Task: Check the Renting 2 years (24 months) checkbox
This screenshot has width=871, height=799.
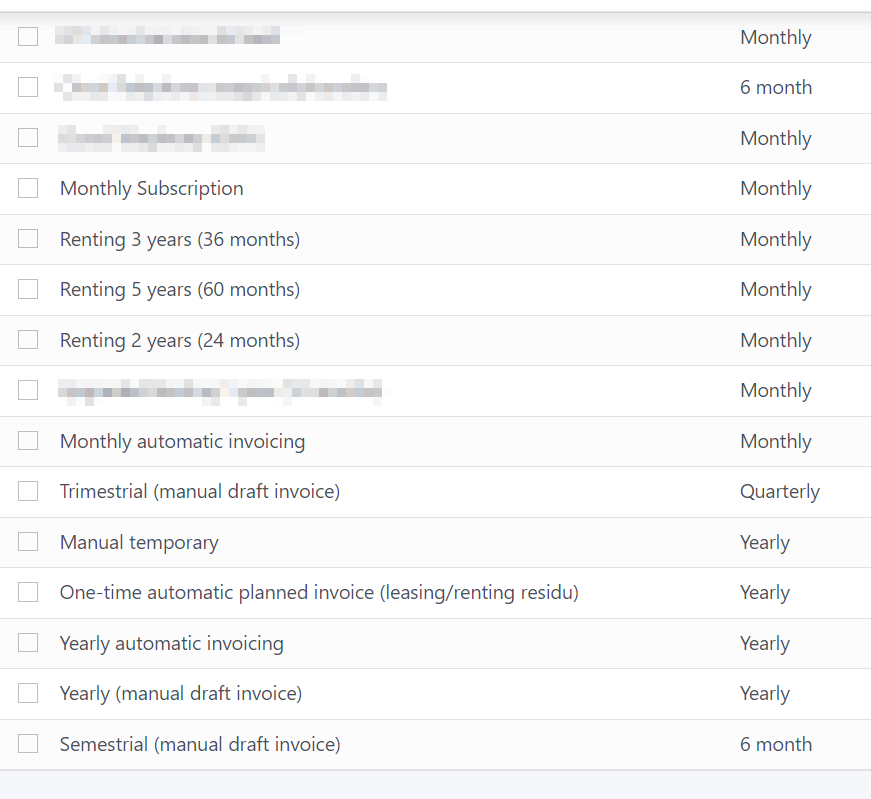Action: pyautogui.click(x=28, y=340)
